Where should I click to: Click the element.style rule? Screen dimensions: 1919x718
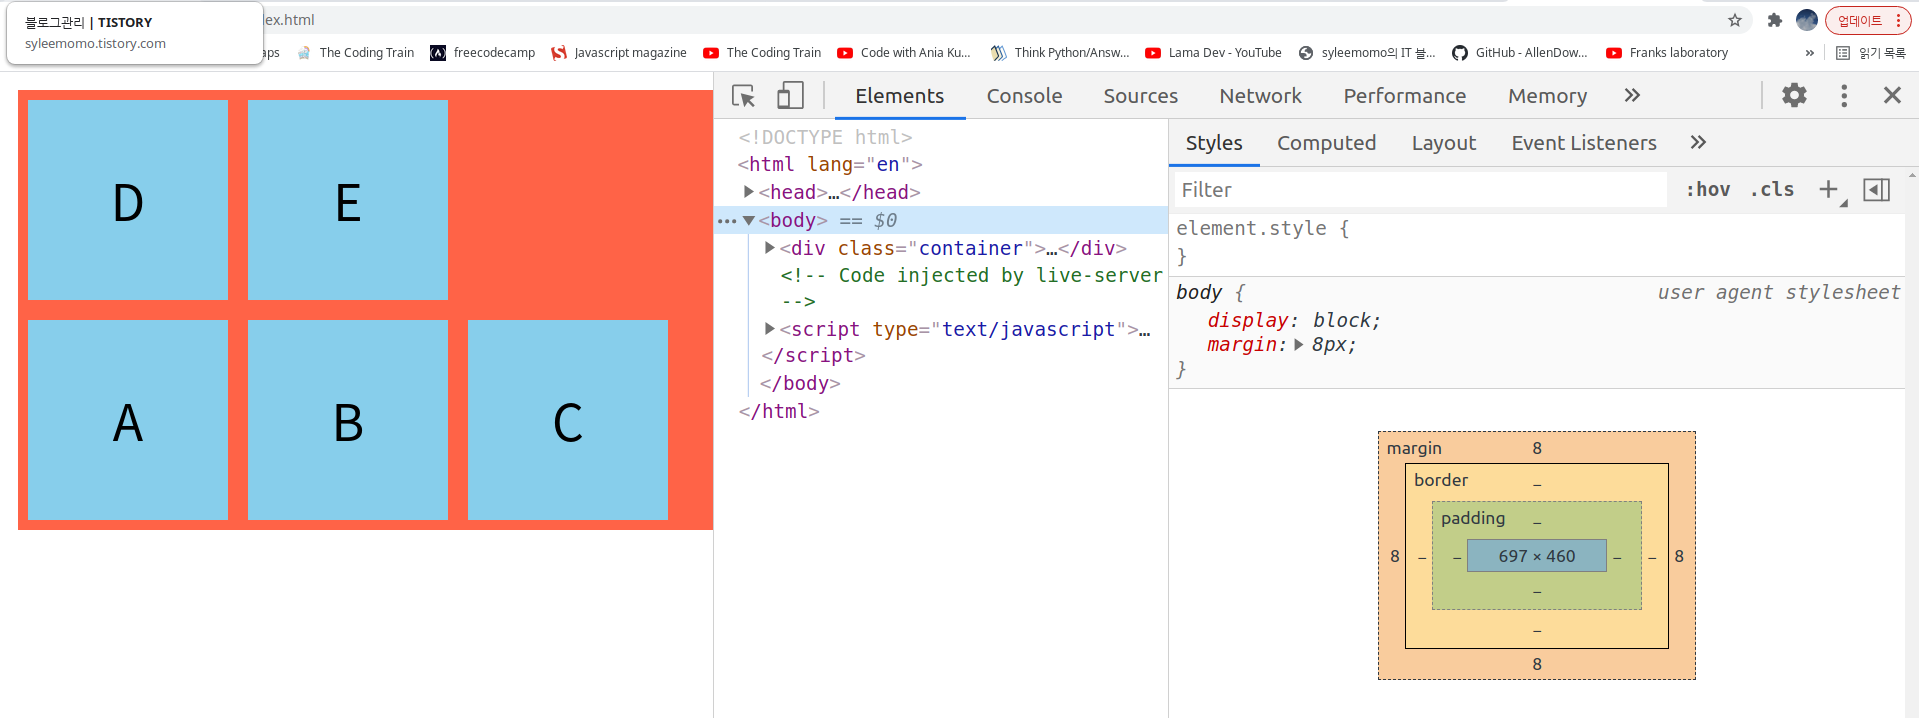pos(1262,228)
